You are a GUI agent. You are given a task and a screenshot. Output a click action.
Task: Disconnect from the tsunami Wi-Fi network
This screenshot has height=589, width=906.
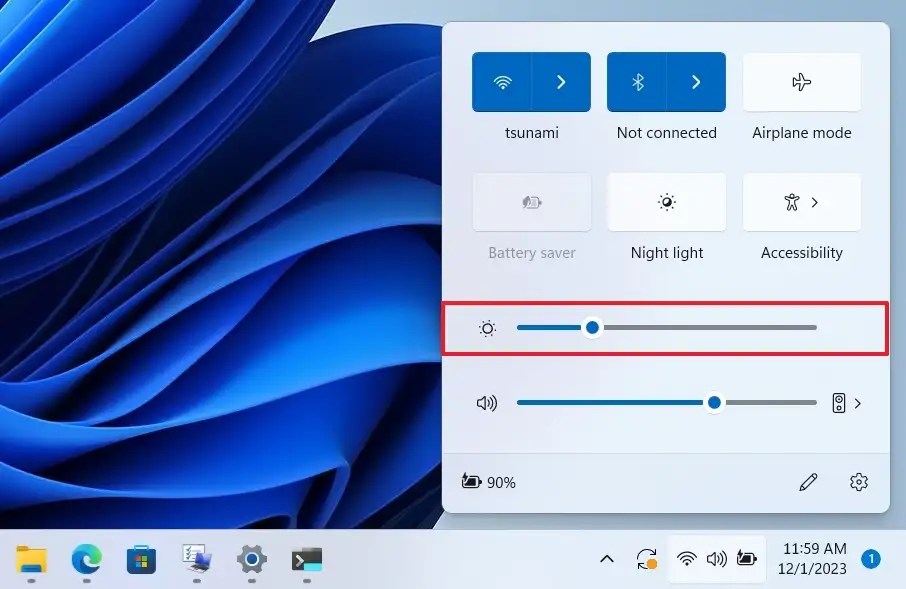click(502, 81)
